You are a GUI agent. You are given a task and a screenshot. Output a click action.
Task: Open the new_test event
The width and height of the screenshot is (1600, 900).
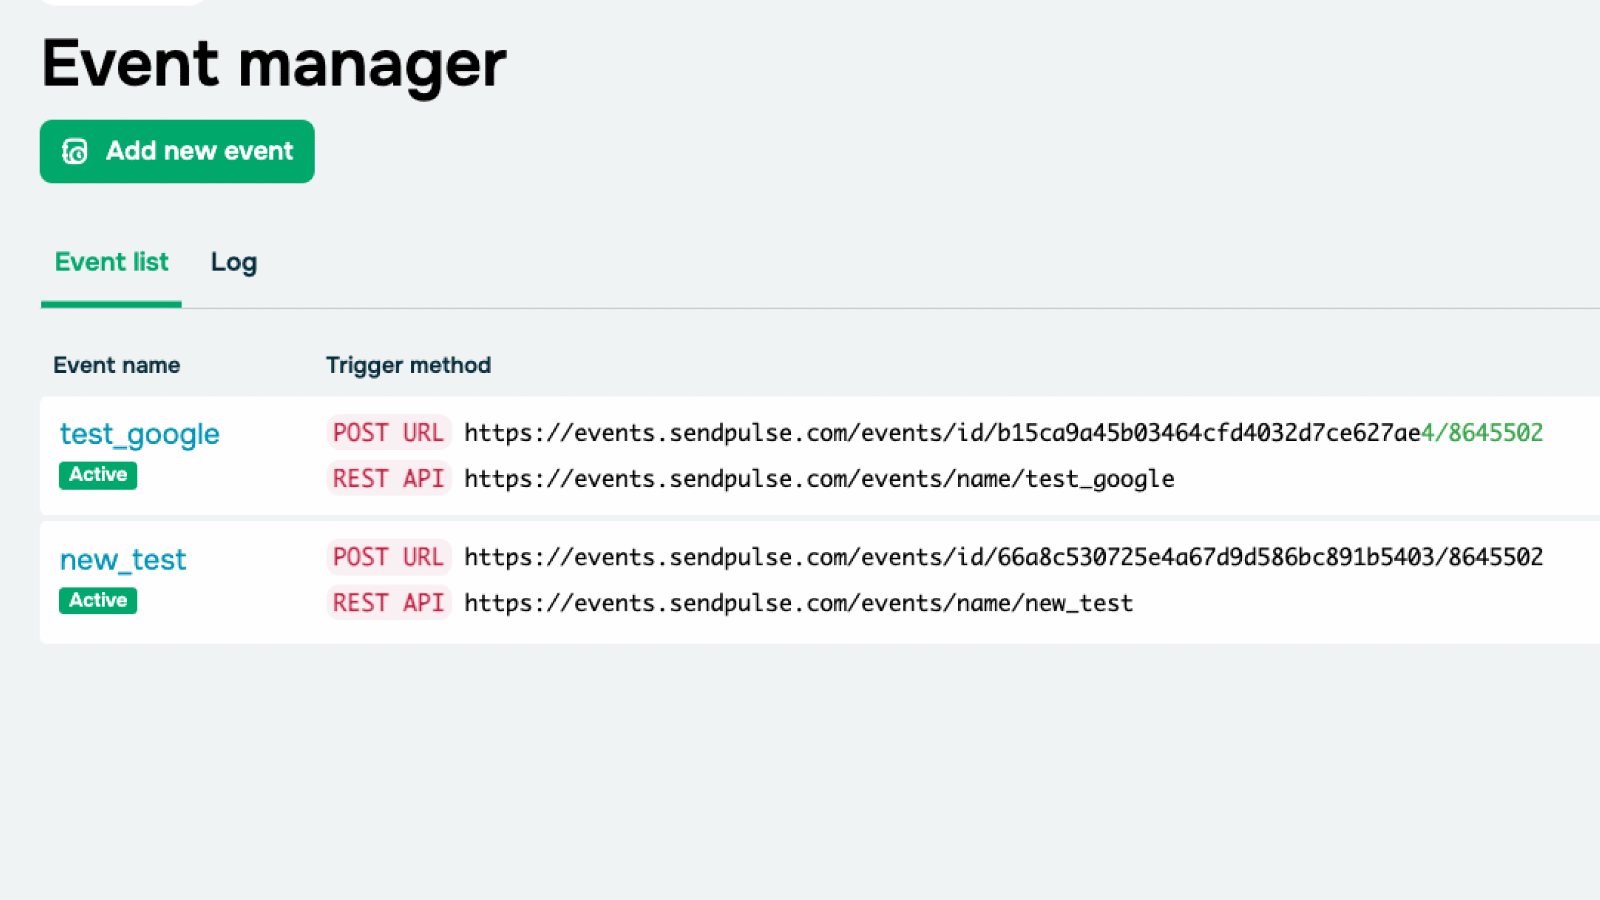(x=123, y=560)
